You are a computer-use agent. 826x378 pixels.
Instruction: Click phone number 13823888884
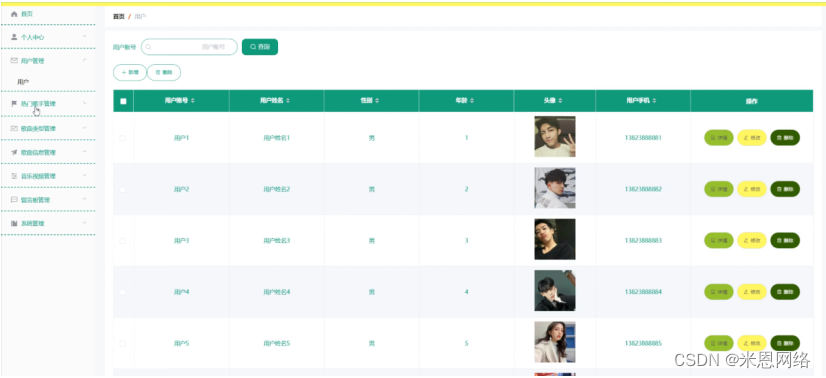(643, 292)
